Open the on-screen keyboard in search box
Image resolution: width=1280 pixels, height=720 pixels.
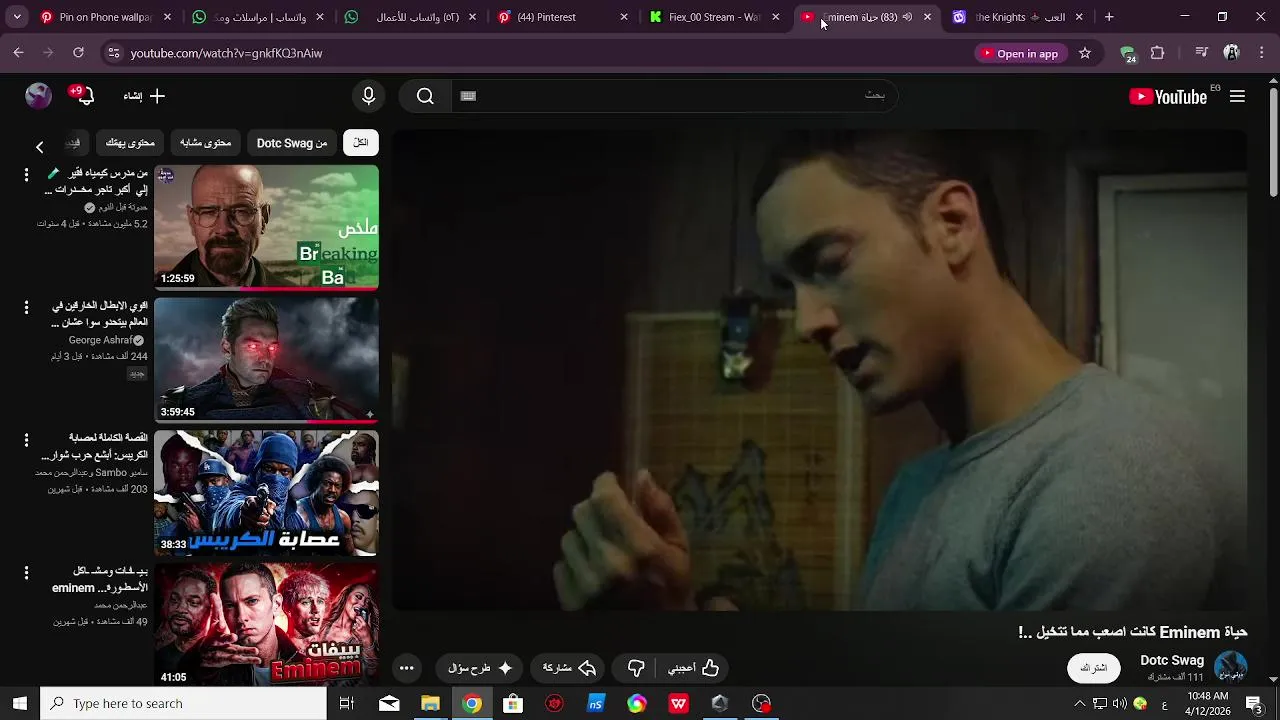468,96
